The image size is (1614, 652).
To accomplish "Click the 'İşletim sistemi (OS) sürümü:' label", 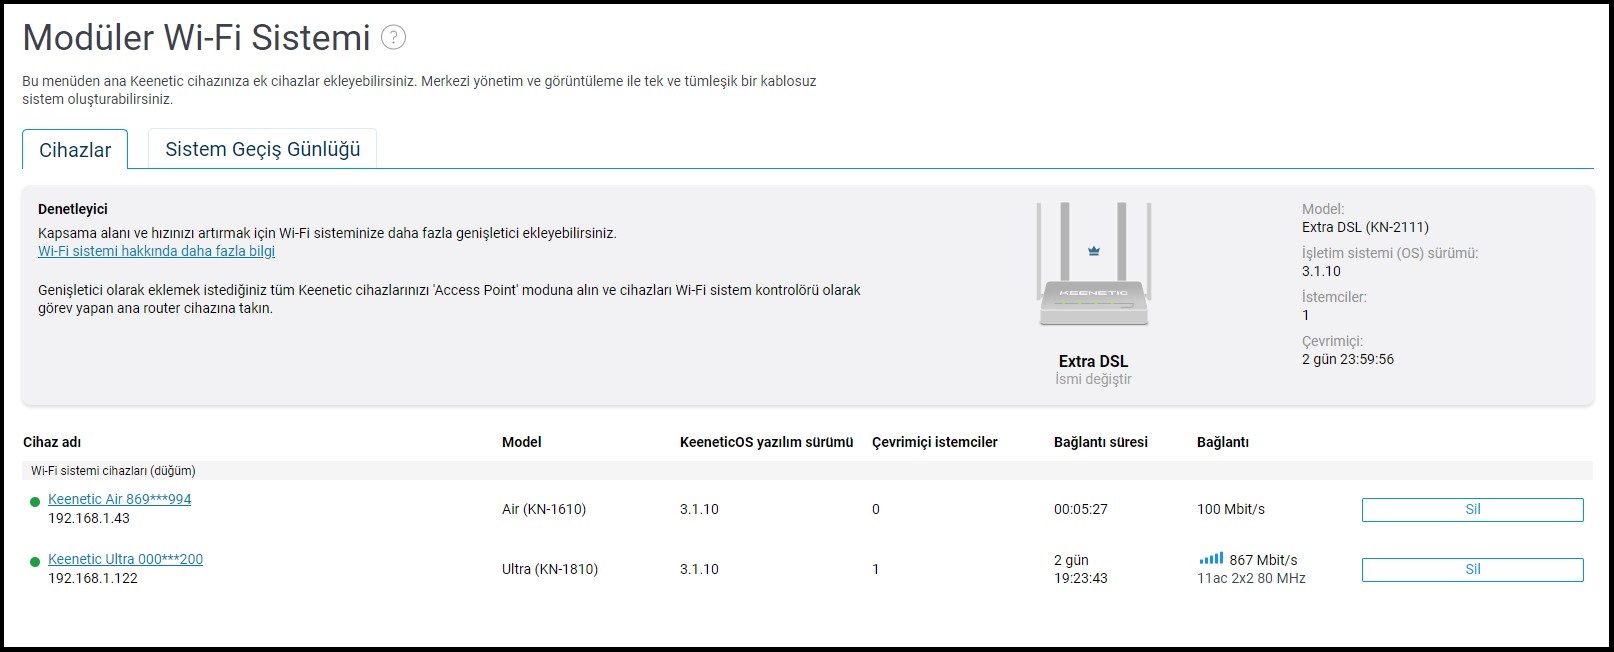I will pos(1389,253).
